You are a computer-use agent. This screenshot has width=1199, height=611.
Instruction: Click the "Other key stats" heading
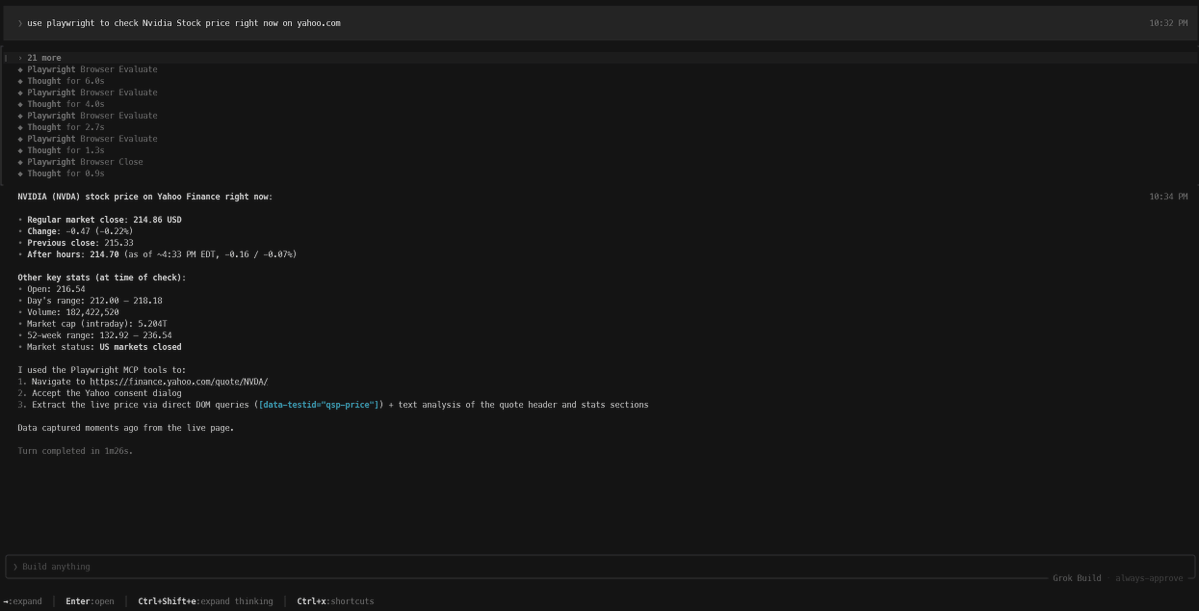click(102, 278)
